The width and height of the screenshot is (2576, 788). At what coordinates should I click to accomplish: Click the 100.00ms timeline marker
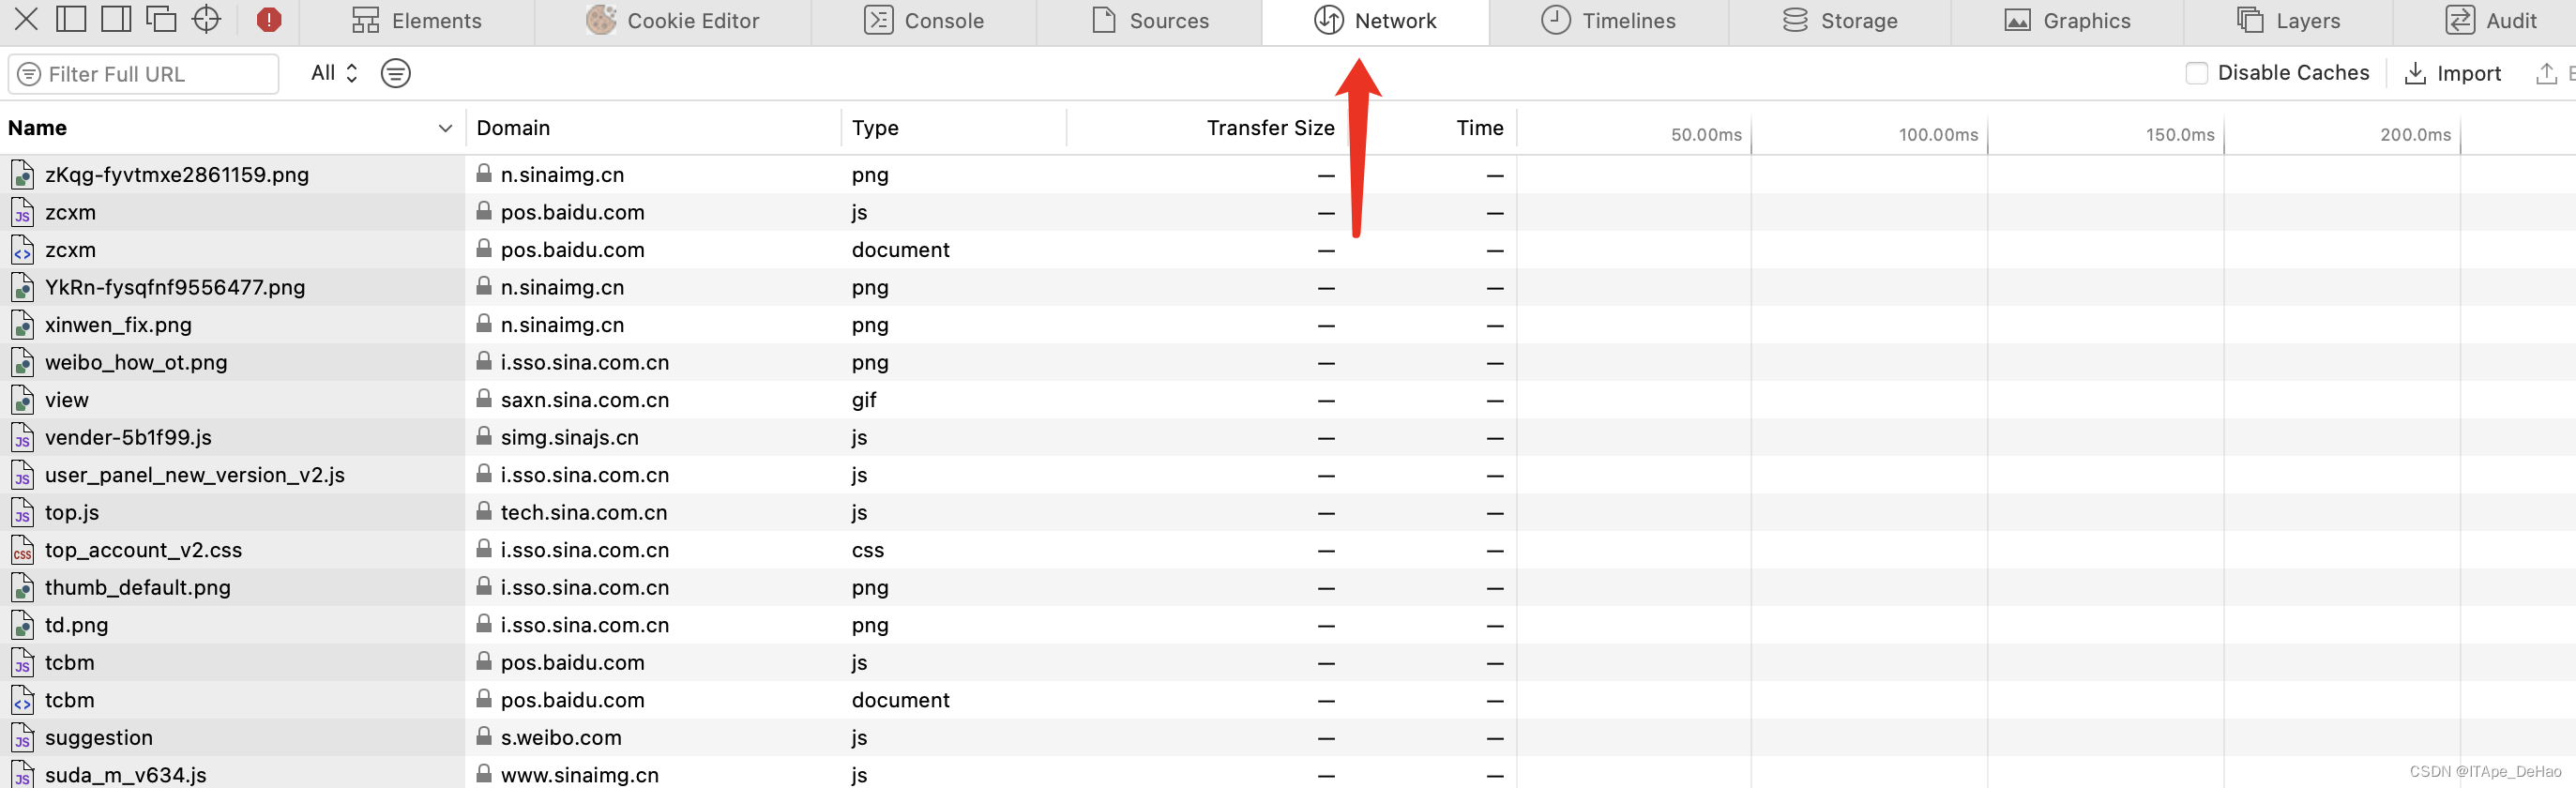(1938, 135)
